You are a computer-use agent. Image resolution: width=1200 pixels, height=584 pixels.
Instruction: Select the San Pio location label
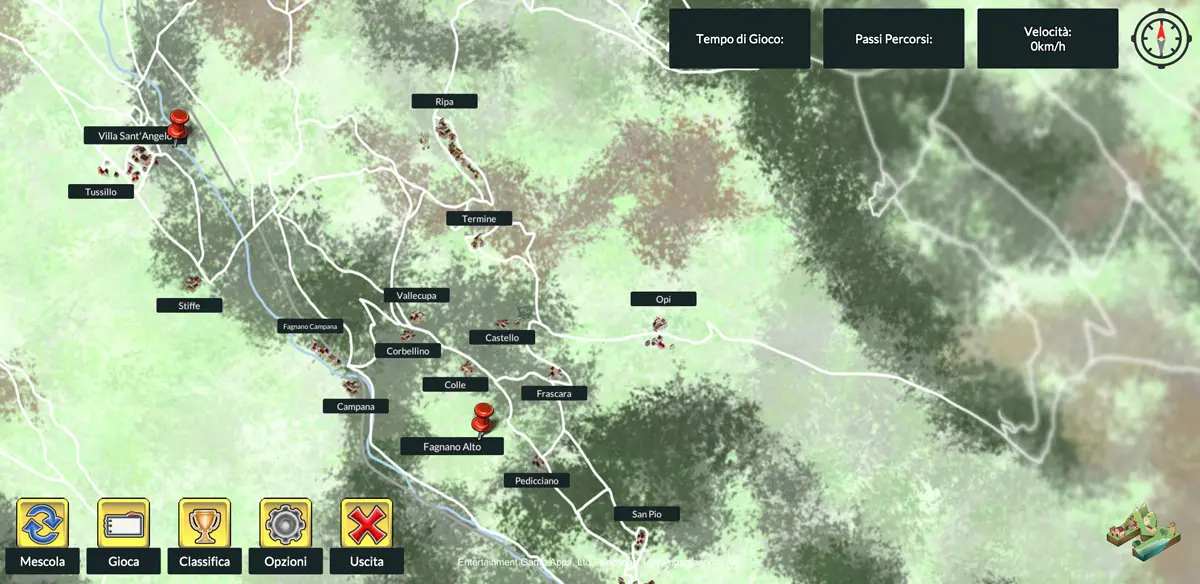tap(646, 514)
